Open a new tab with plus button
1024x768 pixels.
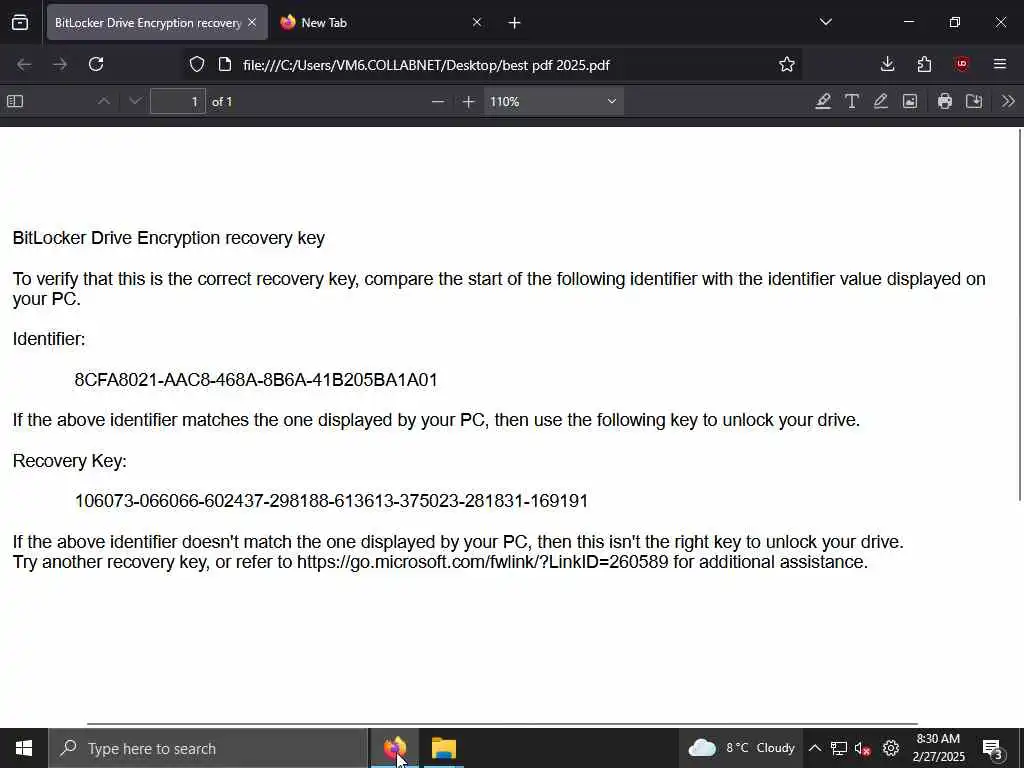click(514, 23)
